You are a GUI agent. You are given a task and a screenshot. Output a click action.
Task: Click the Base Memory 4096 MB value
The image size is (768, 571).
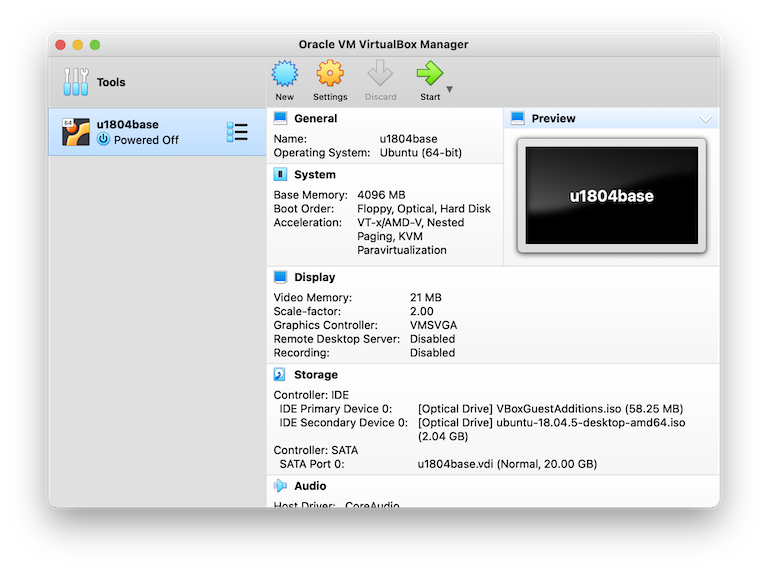[x=381, y=195]
